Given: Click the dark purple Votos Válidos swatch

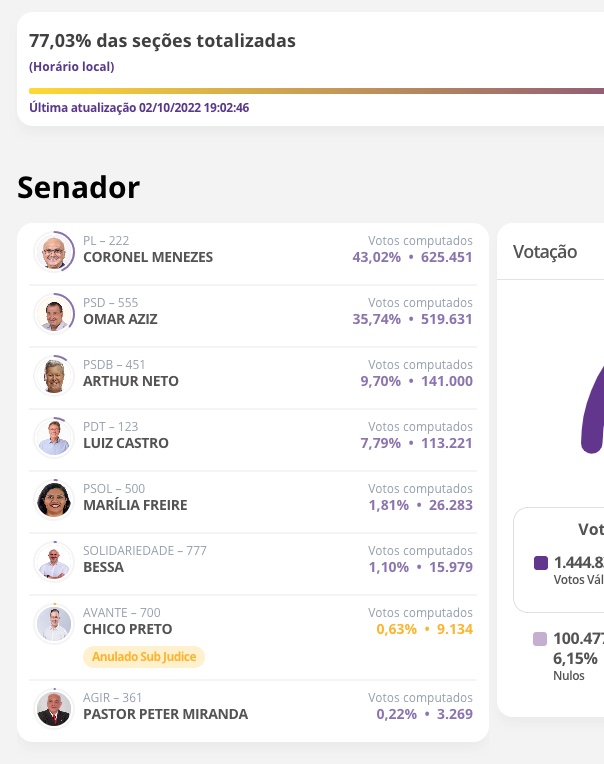Looking at the screenshot, I should click(x=541, y=563).
